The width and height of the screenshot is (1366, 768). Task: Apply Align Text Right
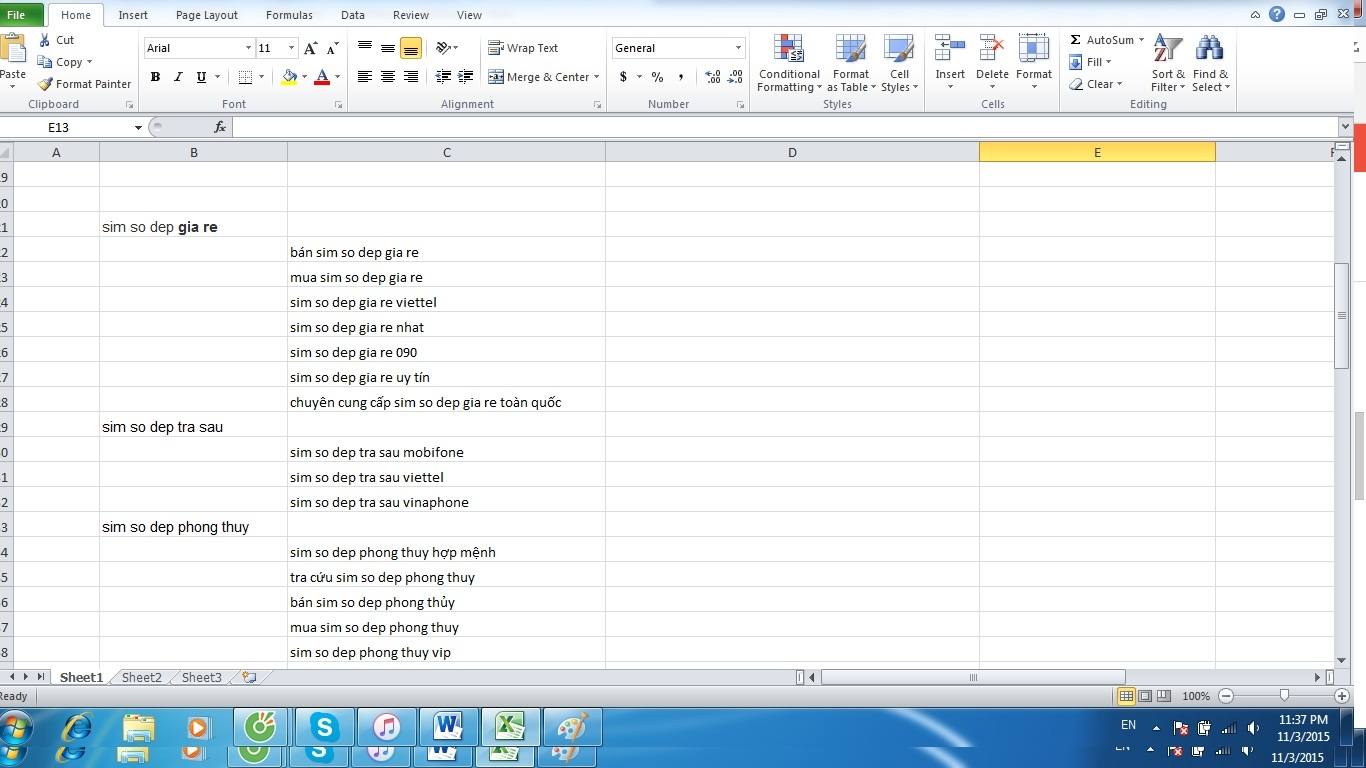410,77
